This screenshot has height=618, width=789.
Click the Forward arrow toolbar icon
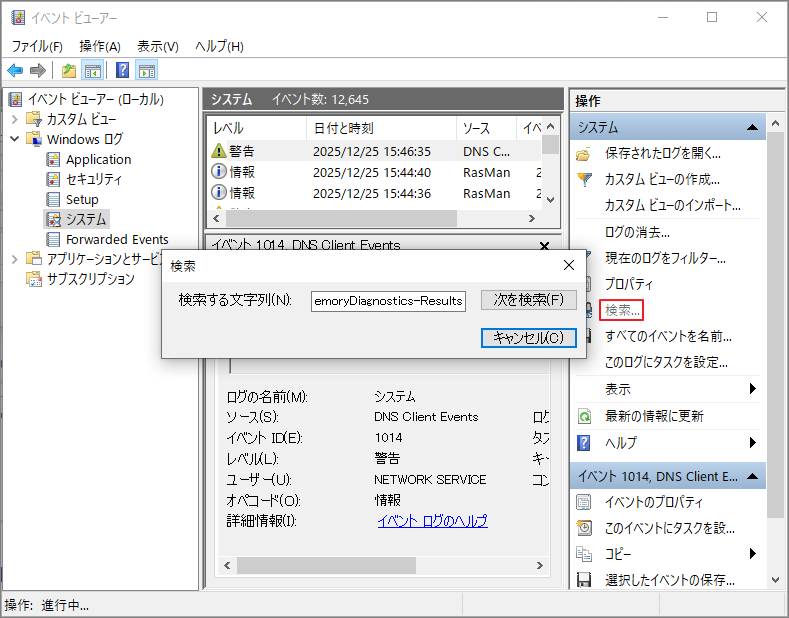pyautogui.click(x=38, y=70)
